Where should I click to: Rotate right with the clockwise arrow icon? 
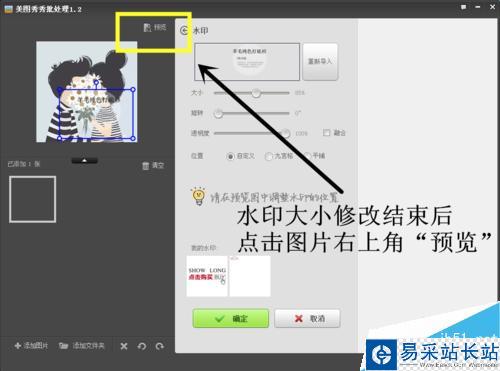click(x=160, y=346)
